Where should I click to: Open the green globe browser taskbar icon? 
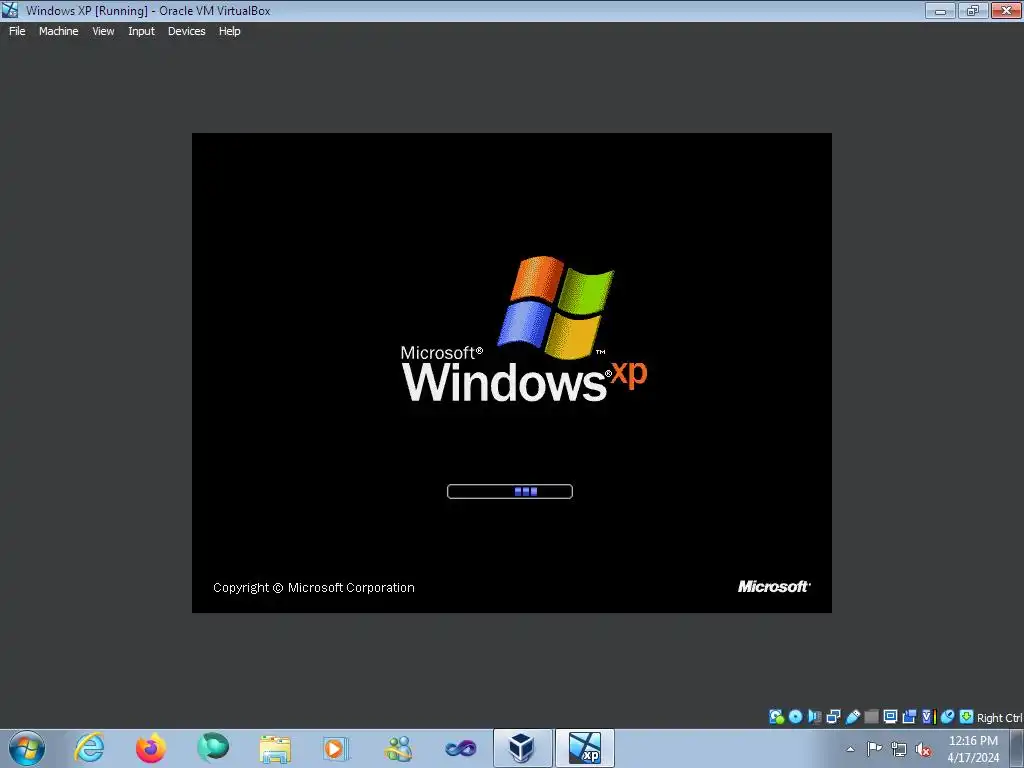(x=213, y=748)
